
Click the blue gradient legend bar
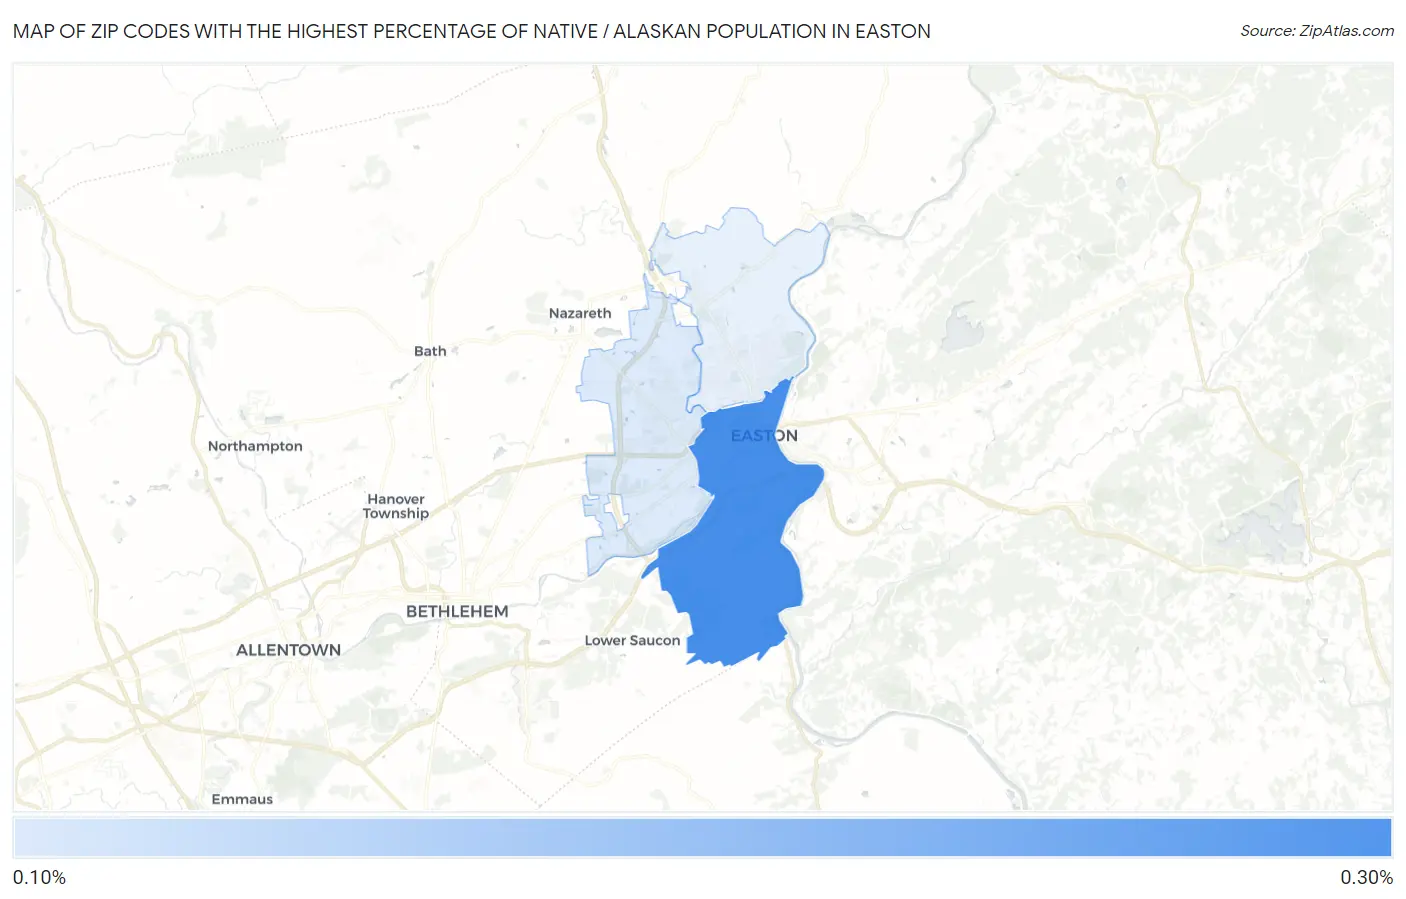[702, 837]
